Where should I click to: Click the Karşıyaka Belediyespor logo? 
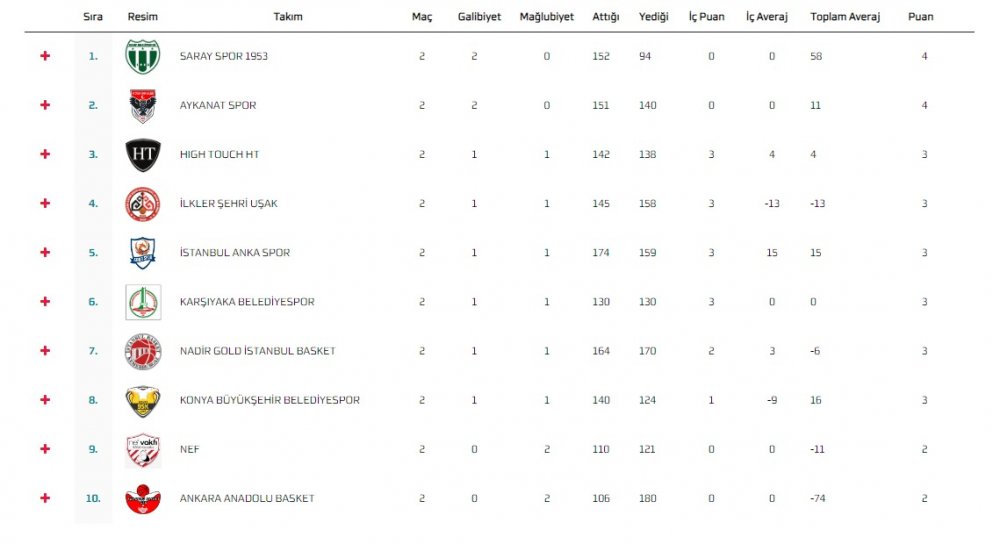pos(143,302)
